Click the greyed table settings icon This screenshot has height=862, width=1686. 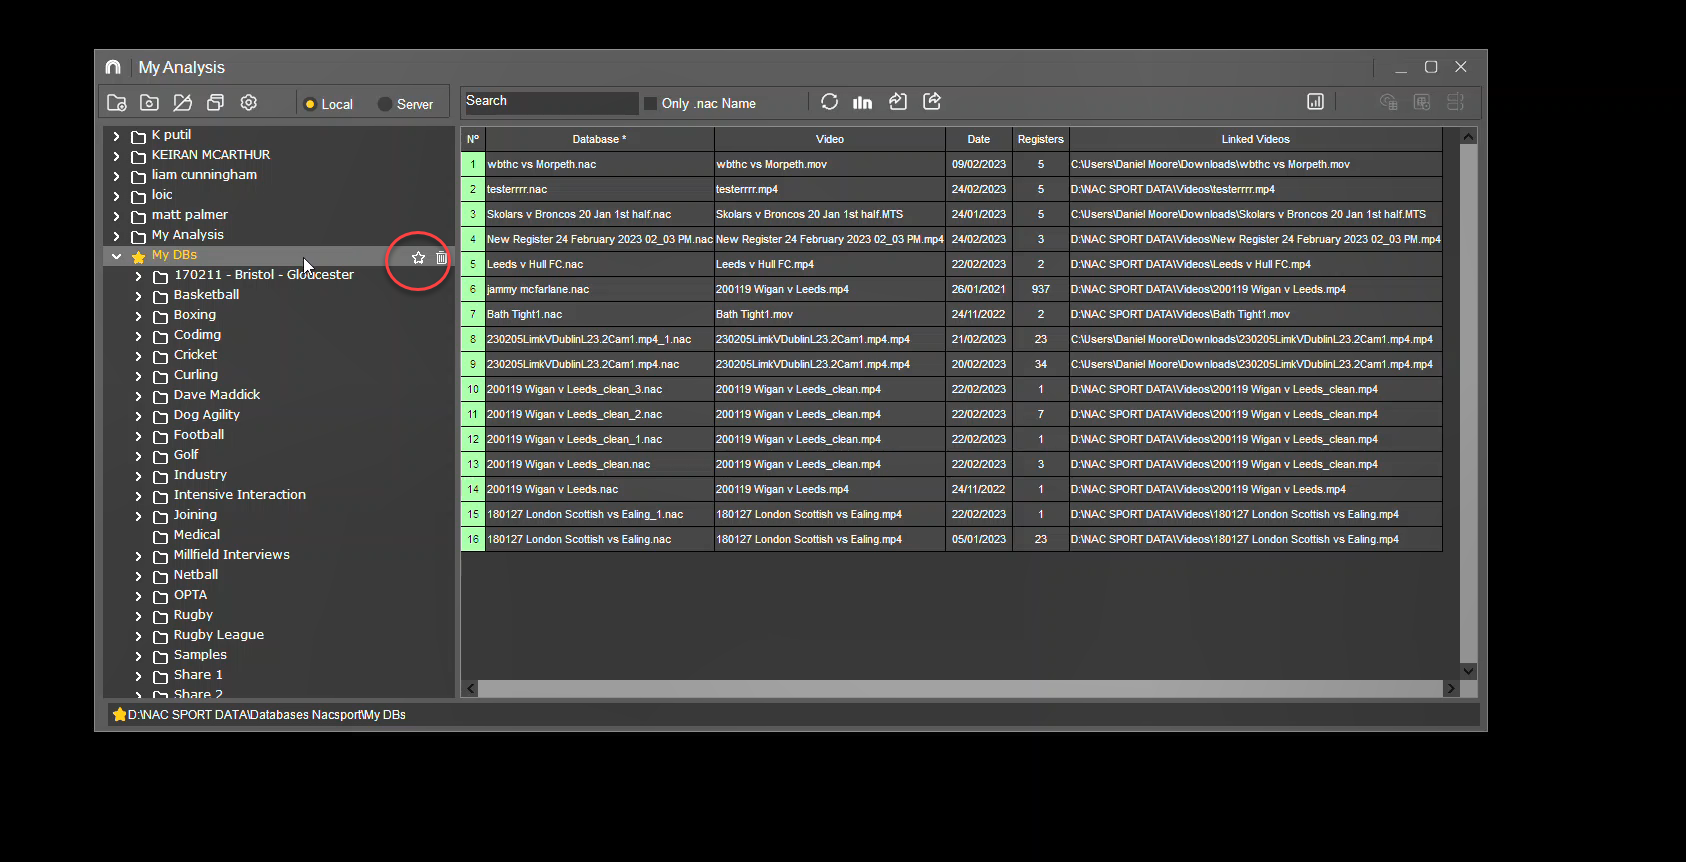[x=1422, y=102]
